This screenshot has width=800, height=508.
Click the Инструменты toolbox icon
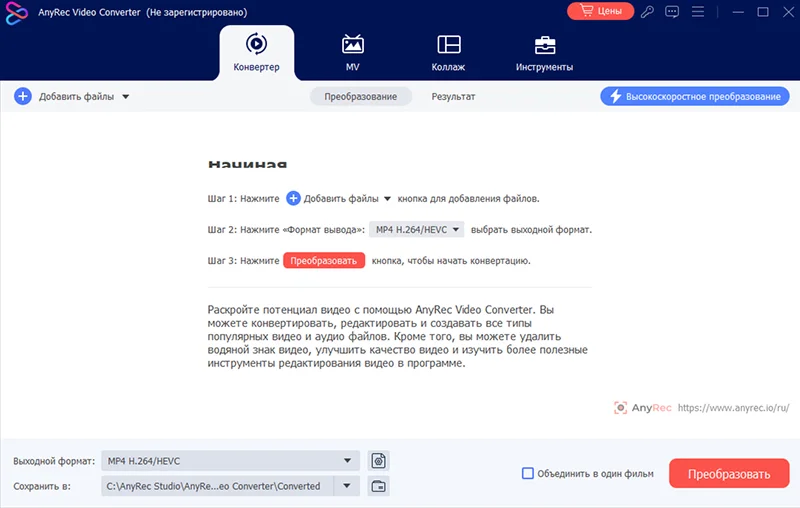545,45
